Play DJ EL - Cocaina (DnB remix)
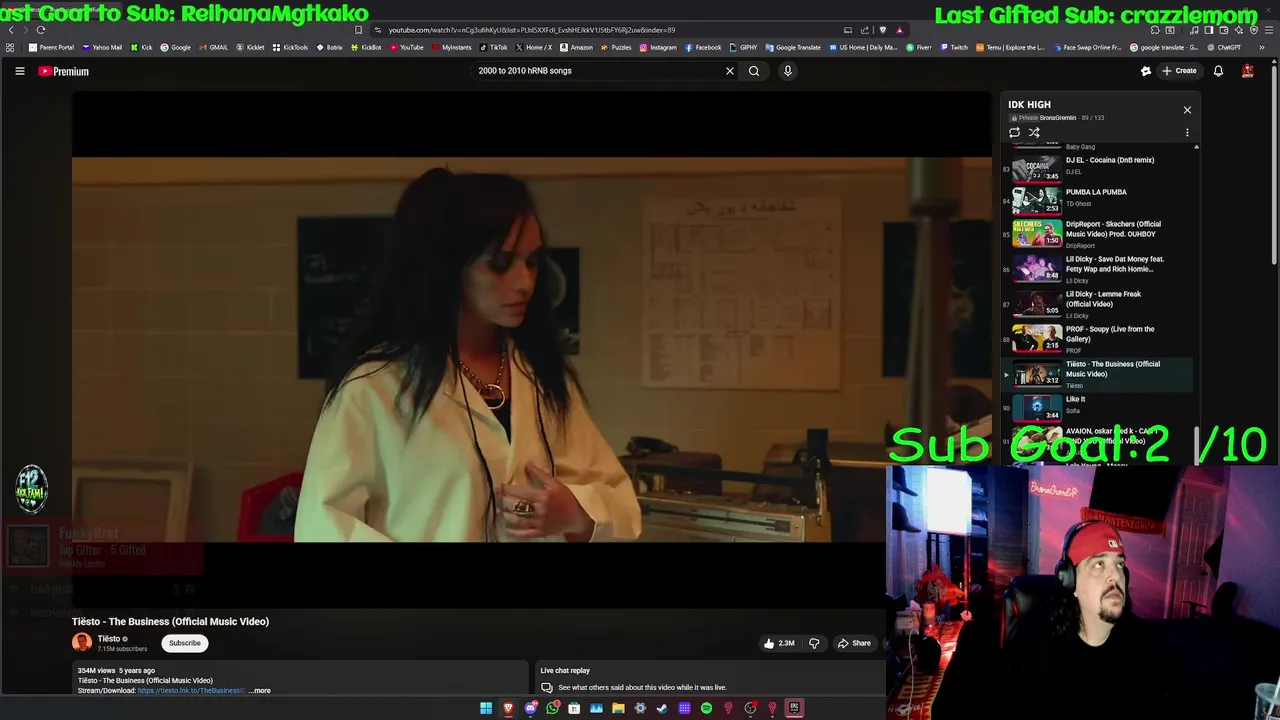The height and width of the screenshot is (720, 1280). [x=1098, y=166]
